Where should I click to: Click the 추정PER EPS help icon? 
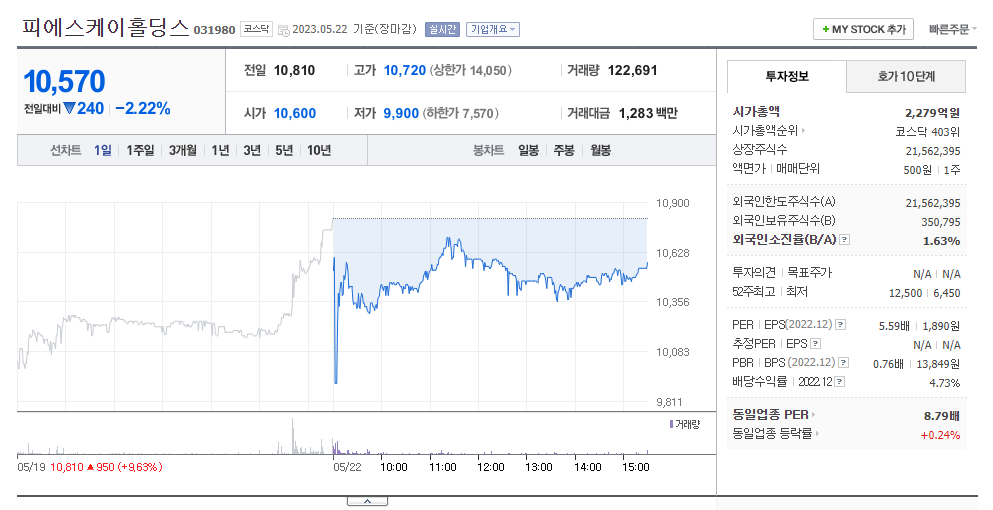coord(816,343)
